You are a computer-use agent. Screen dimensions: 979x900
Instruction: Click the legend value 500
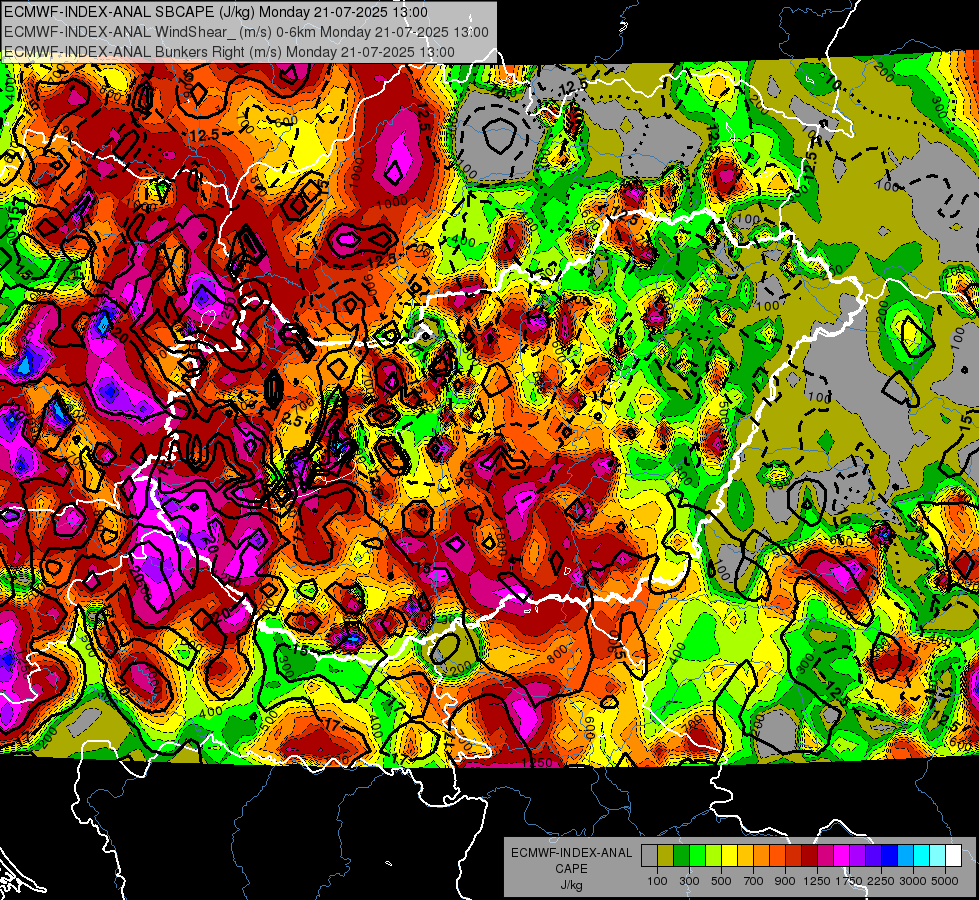point(721,881)
